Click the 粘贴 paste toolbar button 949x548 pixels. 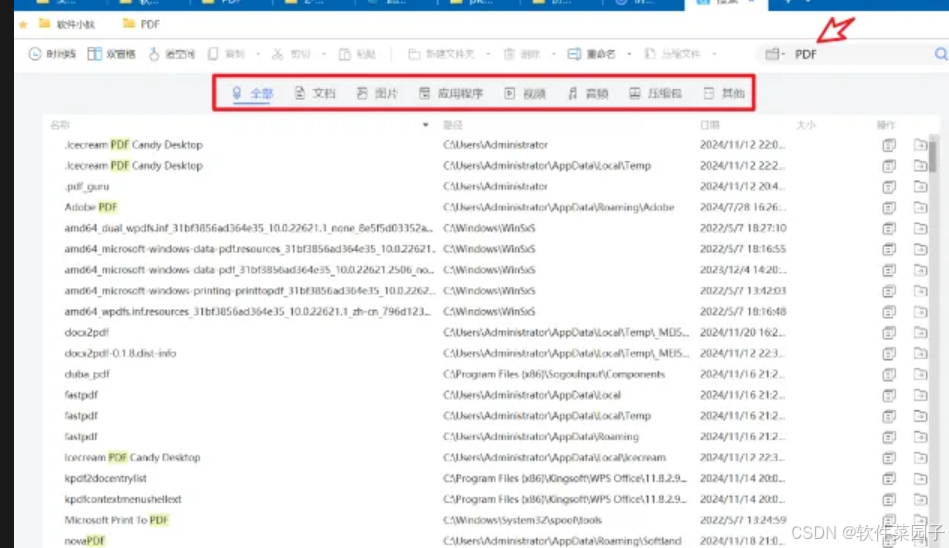tap(357, 54)
